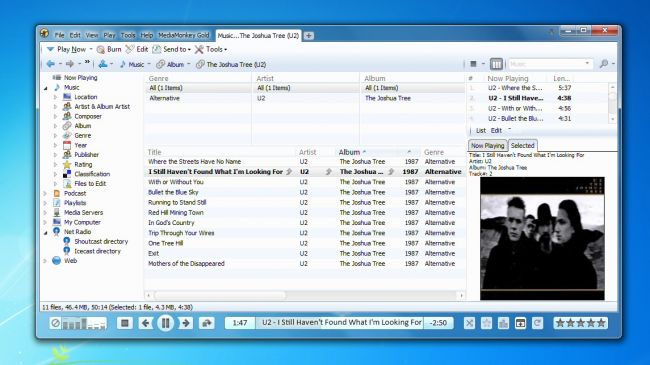This screenshot has width=650, height=365.
Task: Open the Tools toolbar dropdown
Action: tap(226, 50)
